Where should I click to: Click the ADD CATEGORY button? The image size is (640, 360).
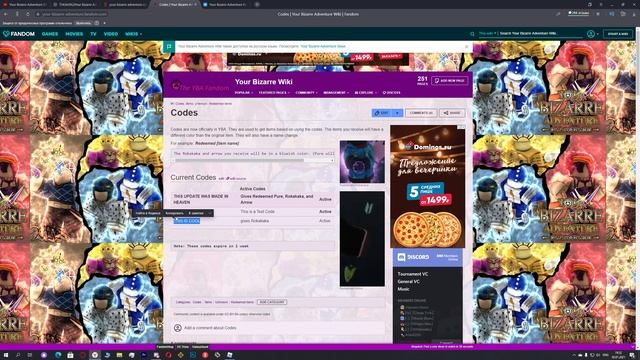click(x=272, y=302)
